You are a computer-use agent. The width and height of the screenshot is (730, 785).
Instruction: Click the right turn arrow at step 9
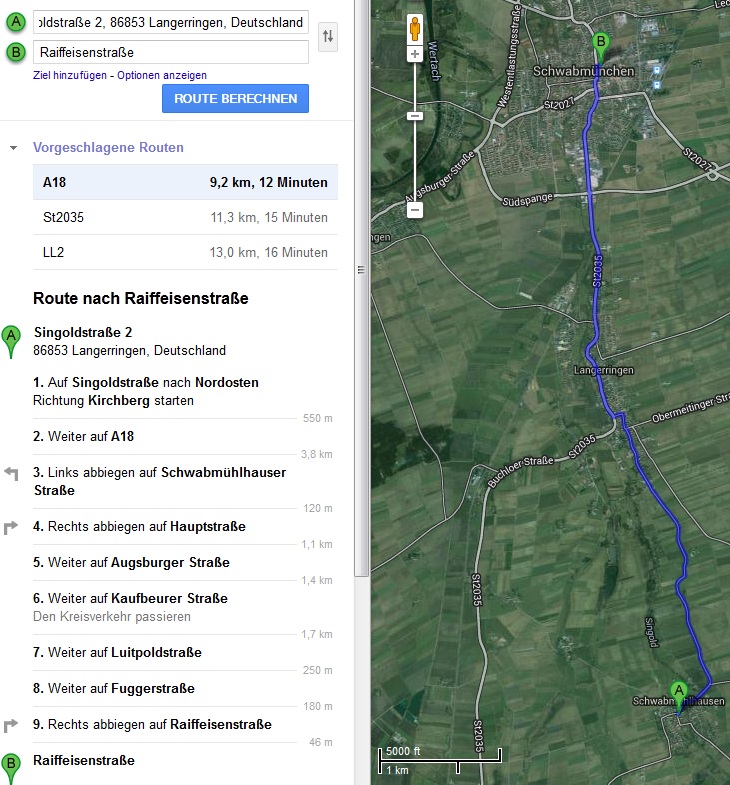(x=12, y=725)
